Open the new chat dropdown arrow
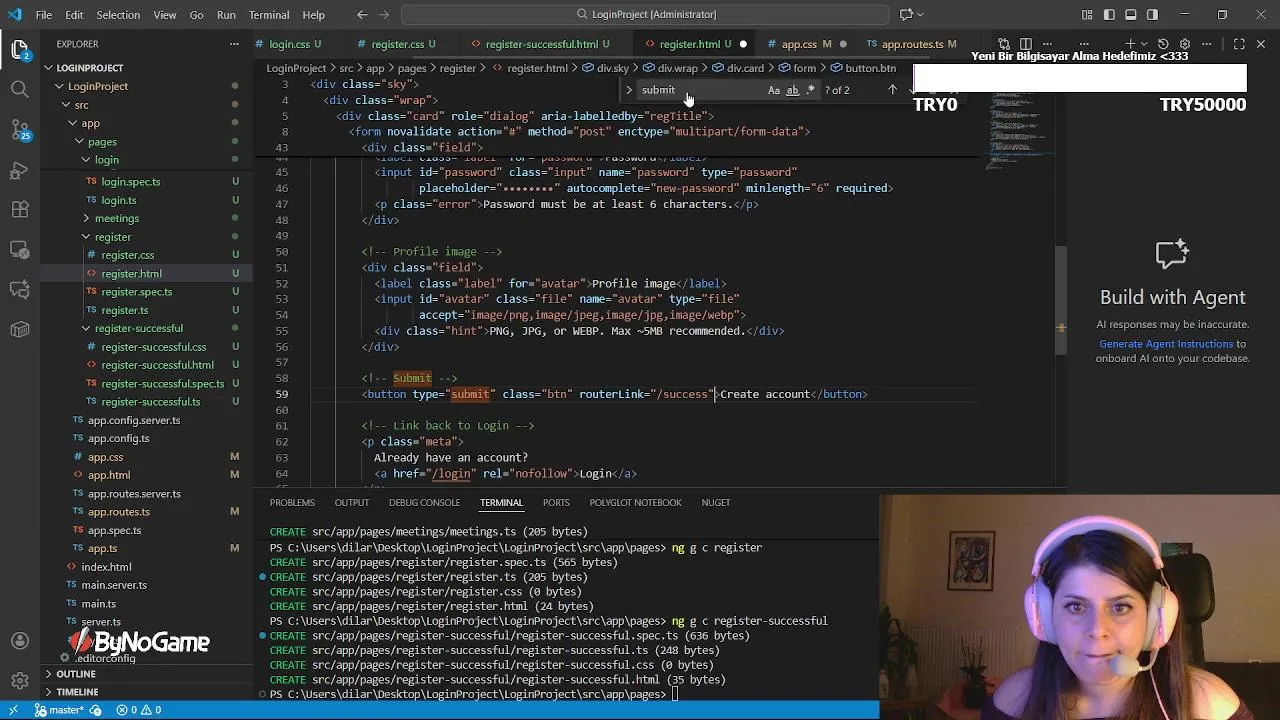This screenshot has width=1280, height=720. click(1144, 44)
